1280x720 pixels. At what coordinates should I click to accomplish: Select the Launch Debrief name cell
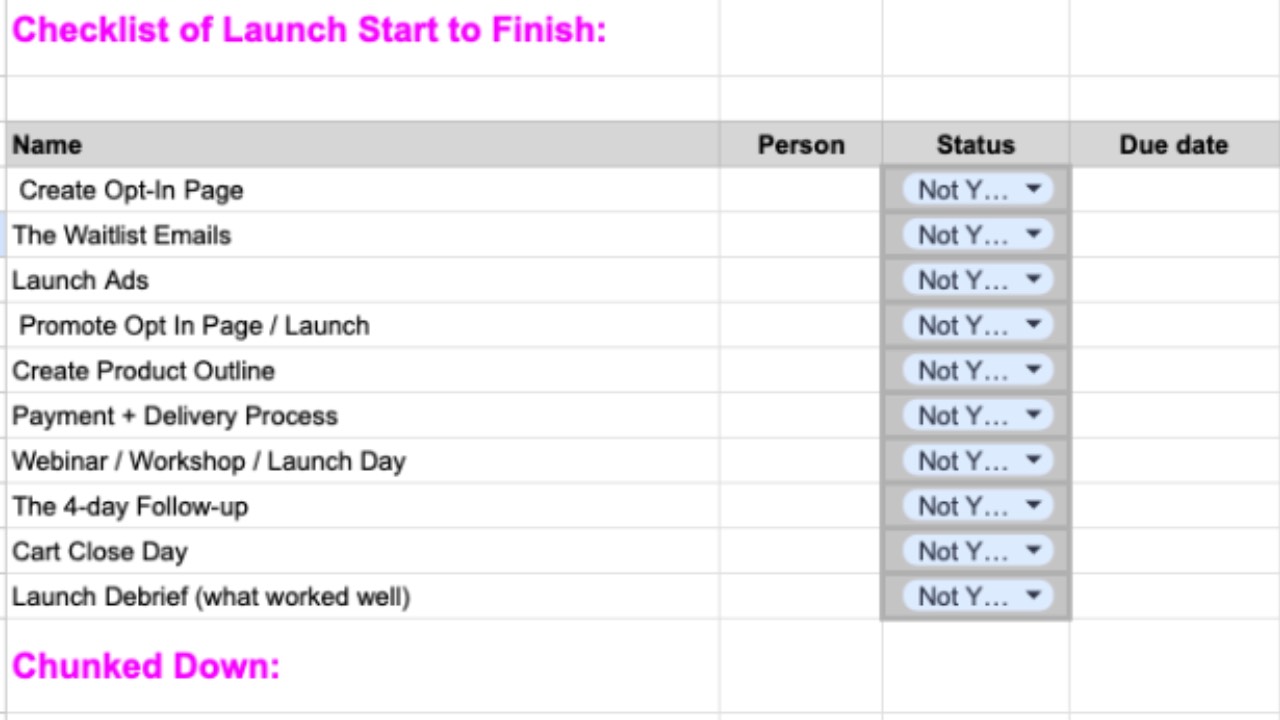coord(363,596)
